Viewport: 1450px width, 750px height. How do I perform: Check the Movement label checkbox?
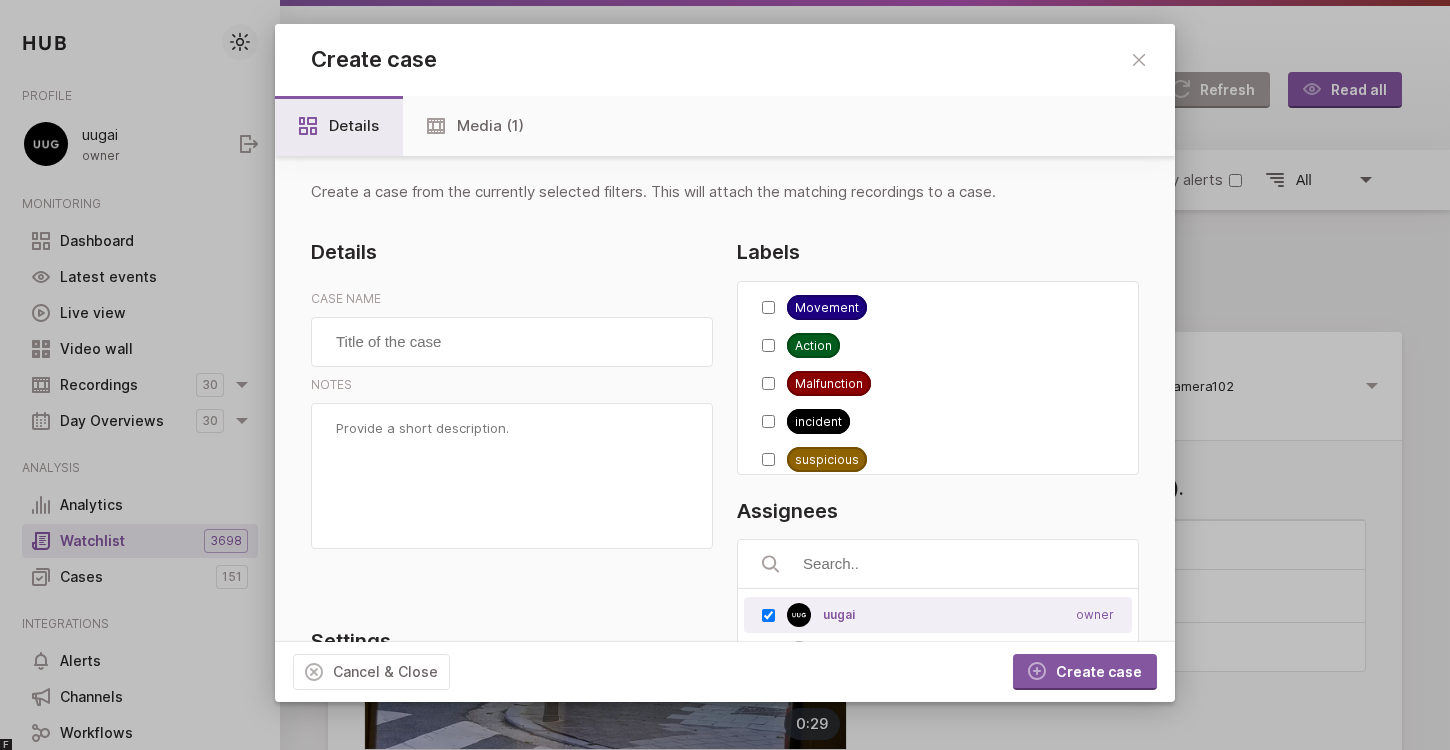pos(768,308)
